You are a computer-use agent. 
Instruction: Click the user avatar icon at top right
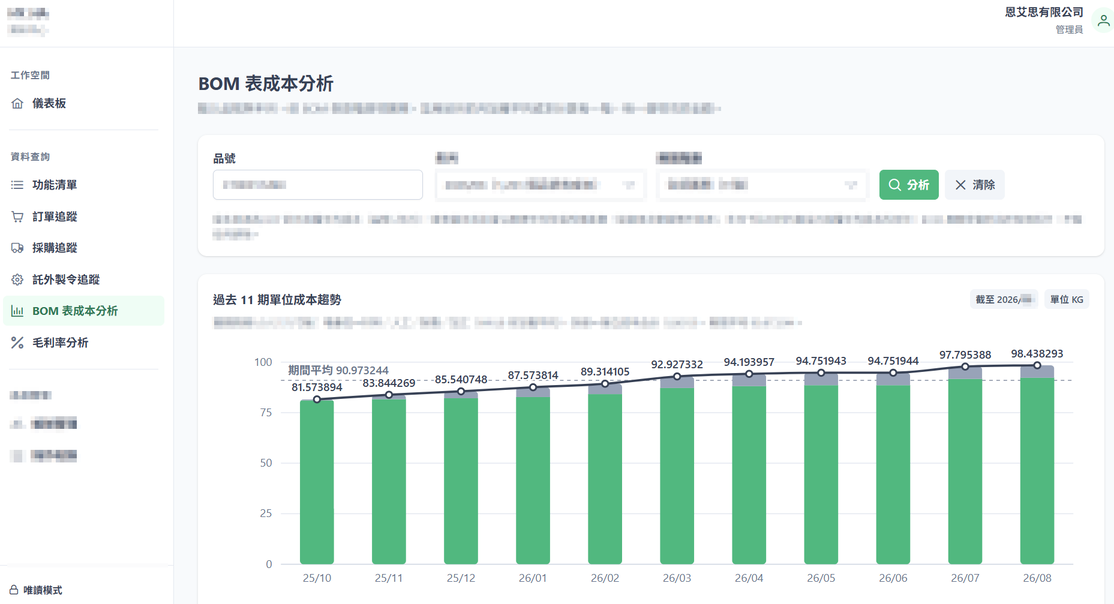tap(1103, 21)
